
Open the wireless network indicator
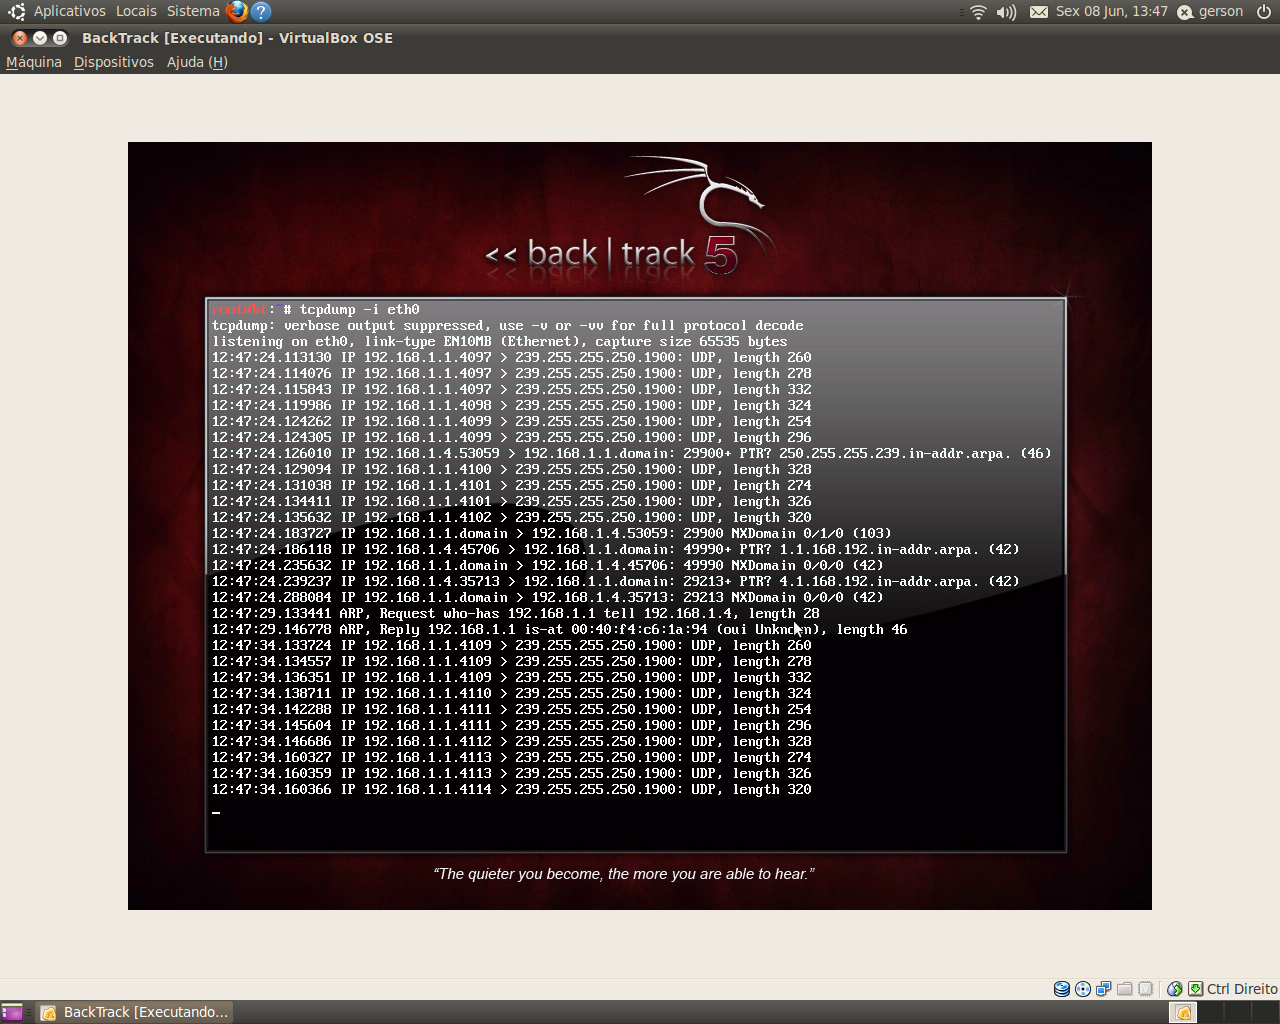click(x=978, y=12)
